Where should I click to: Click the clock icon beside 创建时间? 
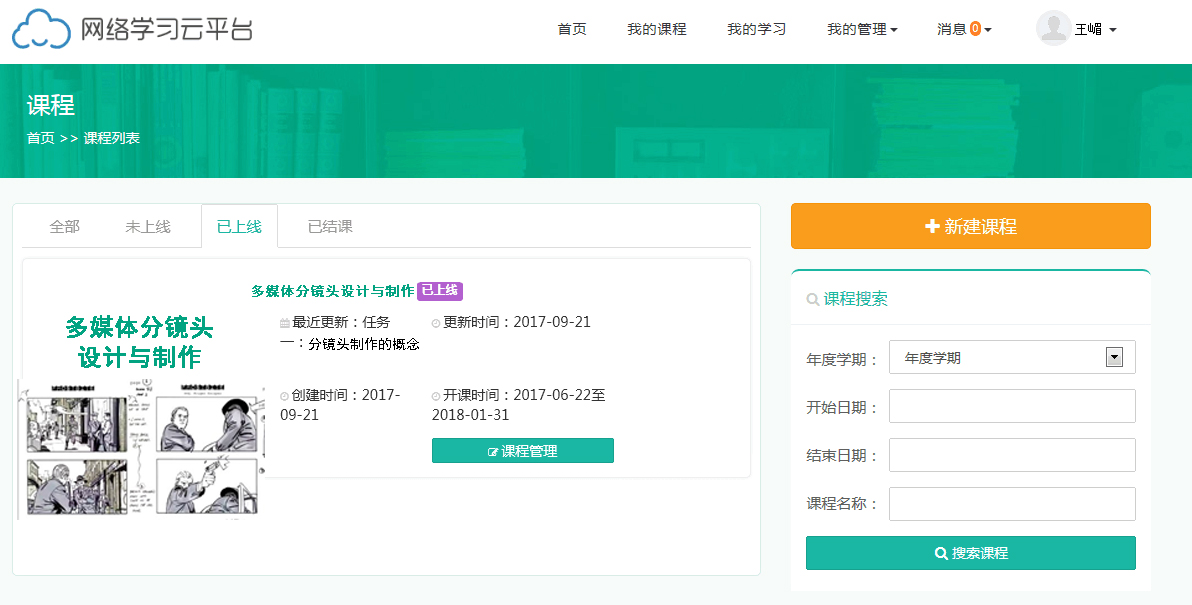[x=285, y=394]
